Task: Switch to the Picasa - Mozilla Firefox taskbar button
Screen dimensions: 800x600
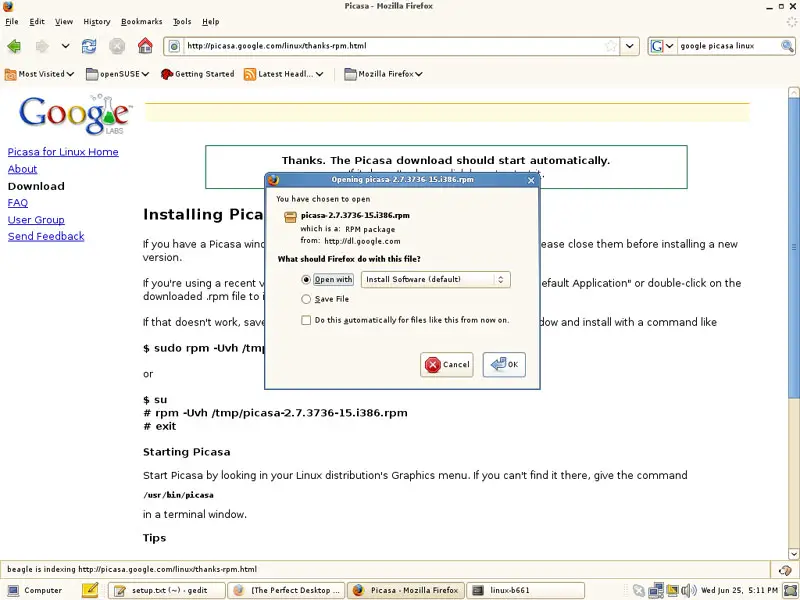Action: coord(406,590)
